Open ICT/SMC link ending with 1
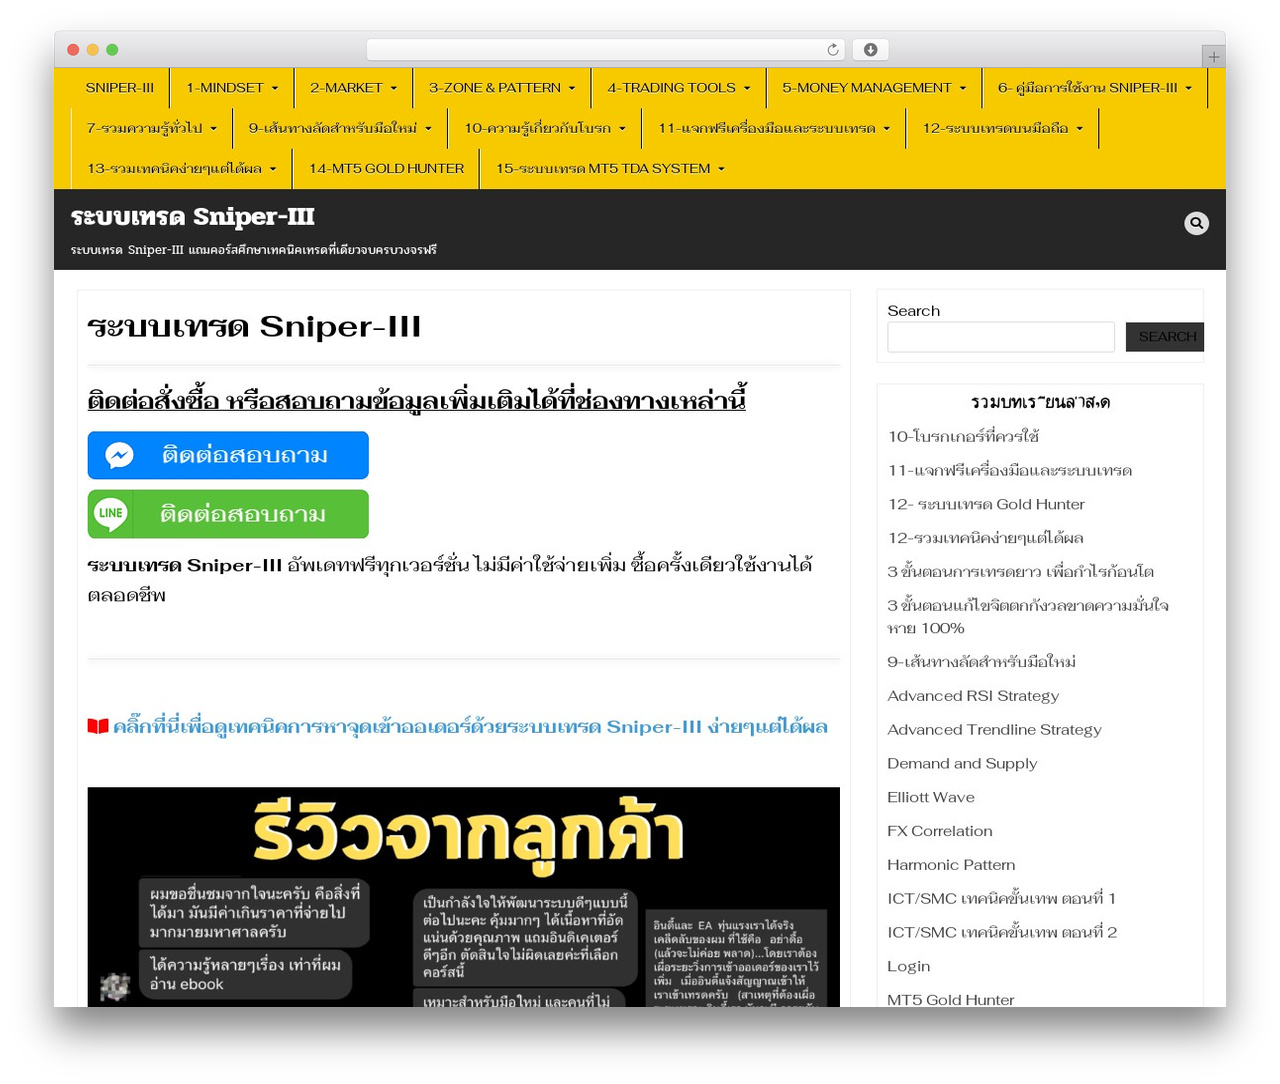Image resolution: width=1280 pixels, height=1084 pixels. pos(1001,898)
